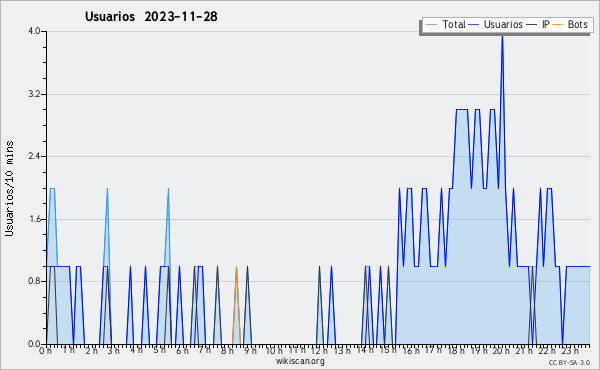Select the 'Bots' legend entry
The width and height of the screenshot is (600, 370).
pyautogui.click(x=570, y=25)
